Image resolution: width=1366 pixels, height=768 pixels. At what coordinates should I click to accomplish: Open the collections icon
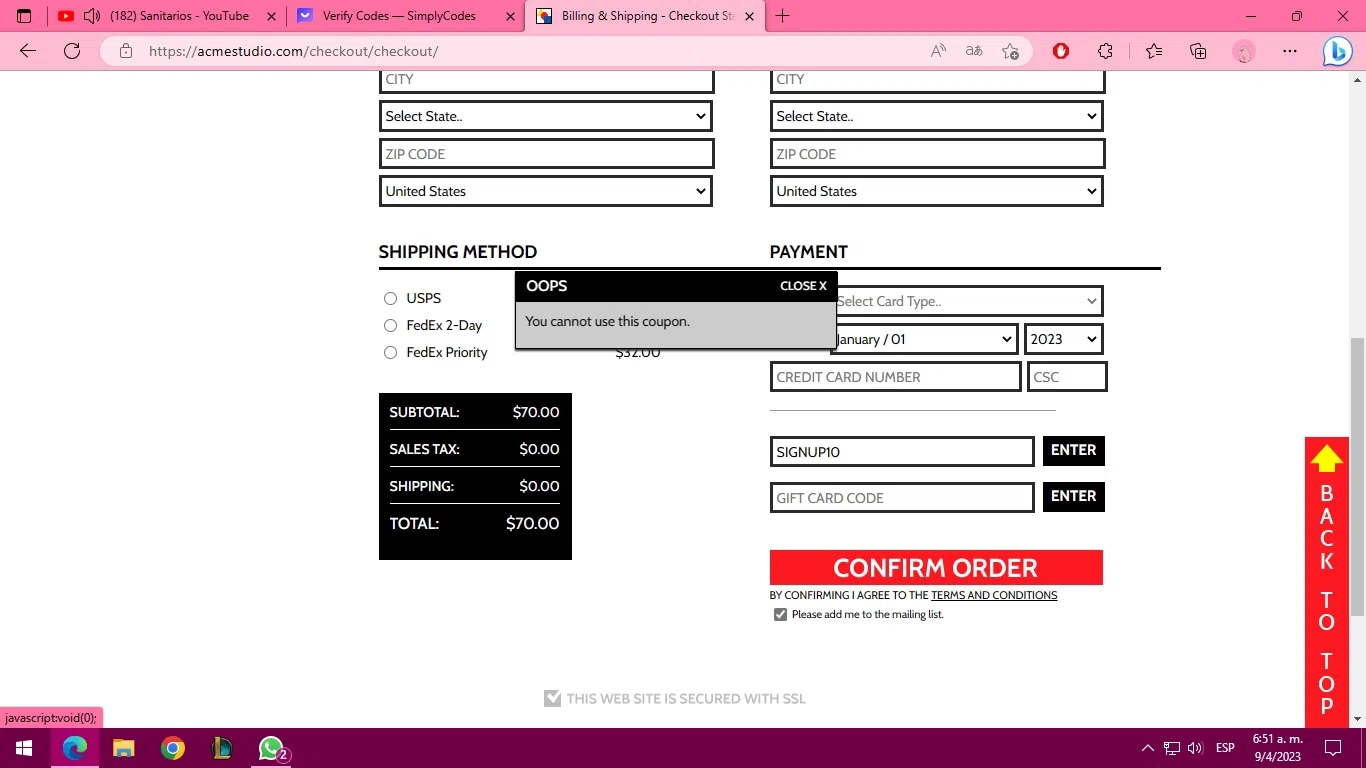[1198, 51]
